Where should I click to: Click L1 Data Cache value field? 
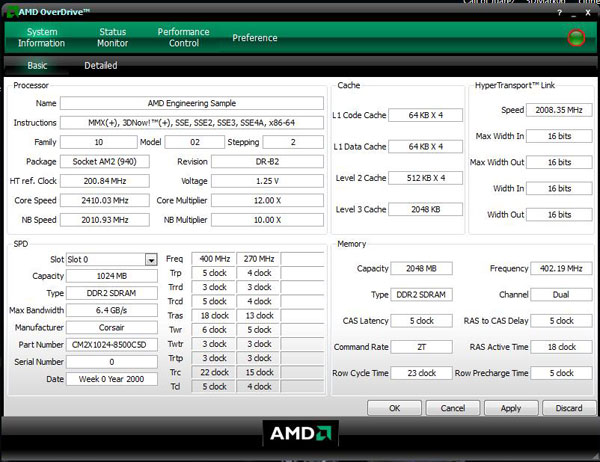(x=426, y=147)
